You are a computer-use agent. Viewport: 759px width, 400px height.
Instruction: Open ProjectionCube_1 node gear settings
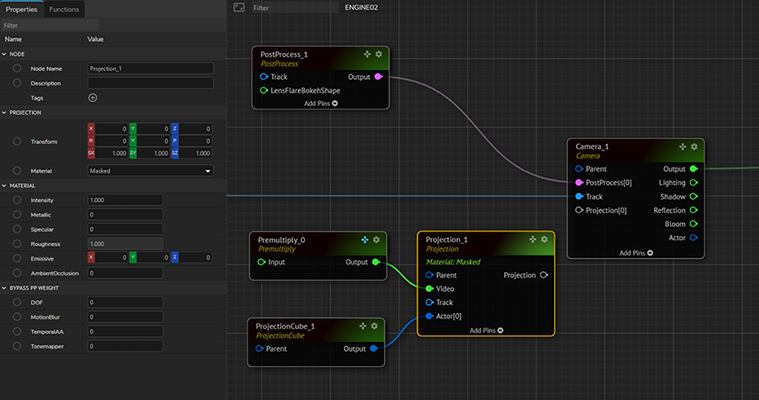[375, 325]
